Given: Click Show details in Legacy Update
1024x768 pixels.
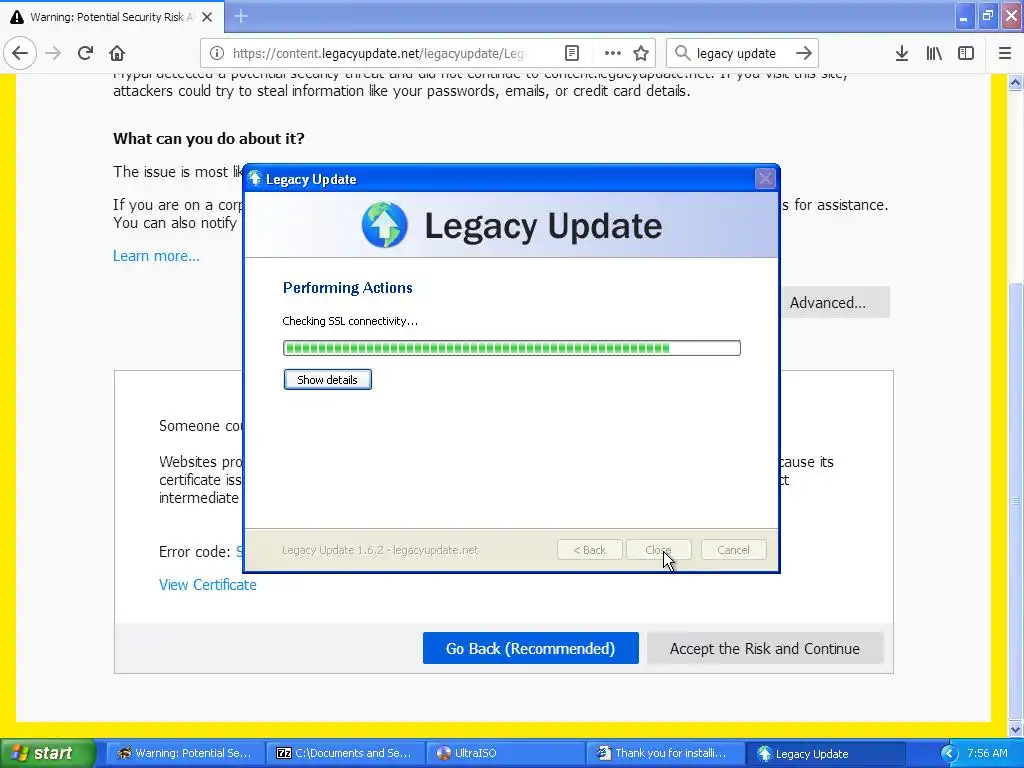Looking at the screenshot, I should pyautogui.click(x=327, y=379).
